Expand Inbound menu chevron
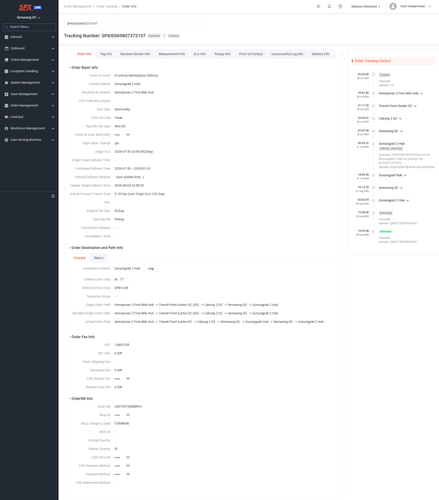The width and height of the screenshot is (439, 500). click(x=53, y=37)
